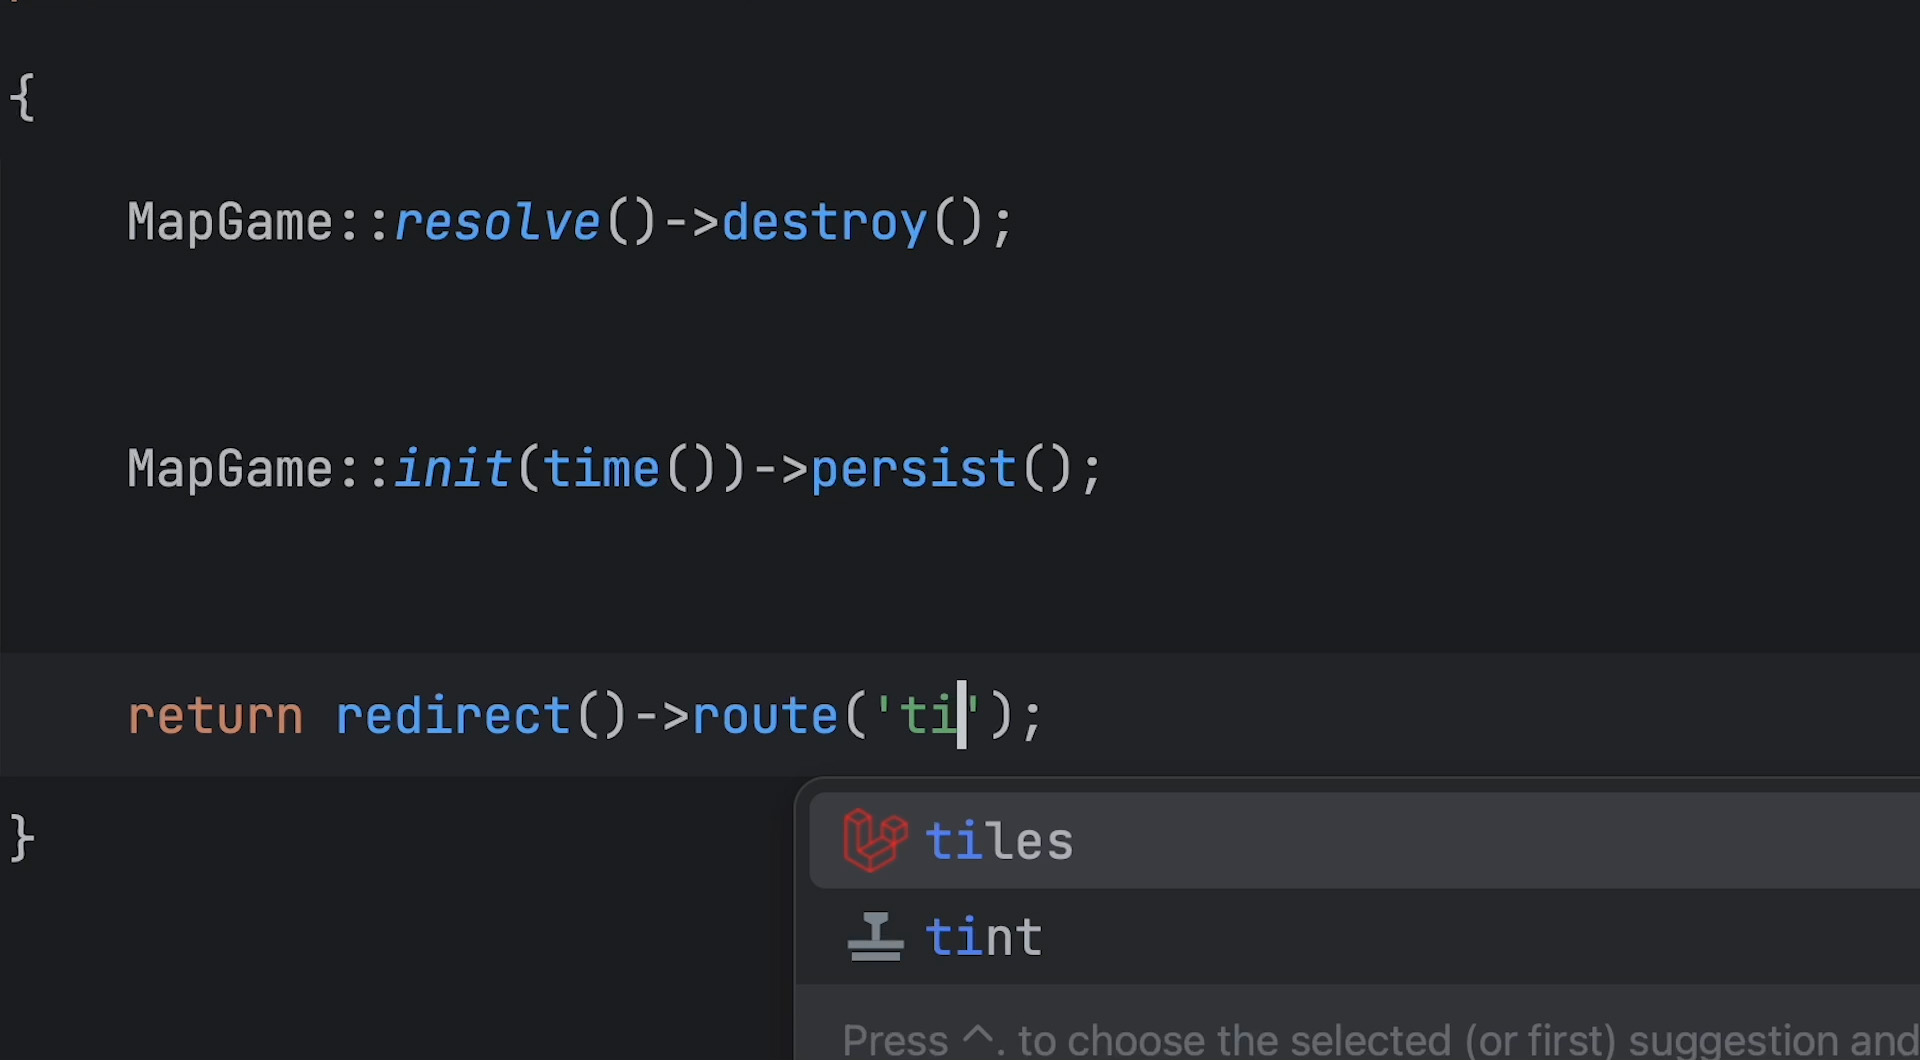Select the 'tiles' Laravel route suggestion
This screenshot has height=1060, width=1920.
1364,841
